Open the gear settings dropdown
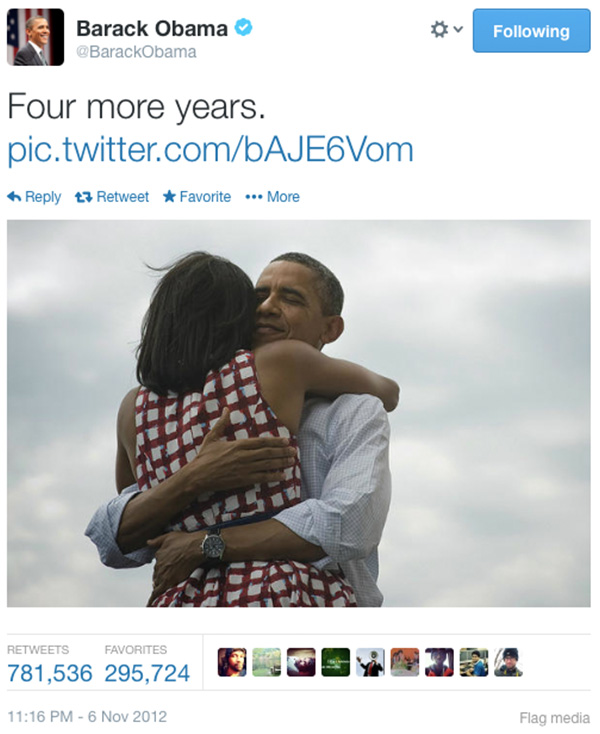This screenshot has height=734, width=600. click(x=446, y=29)
